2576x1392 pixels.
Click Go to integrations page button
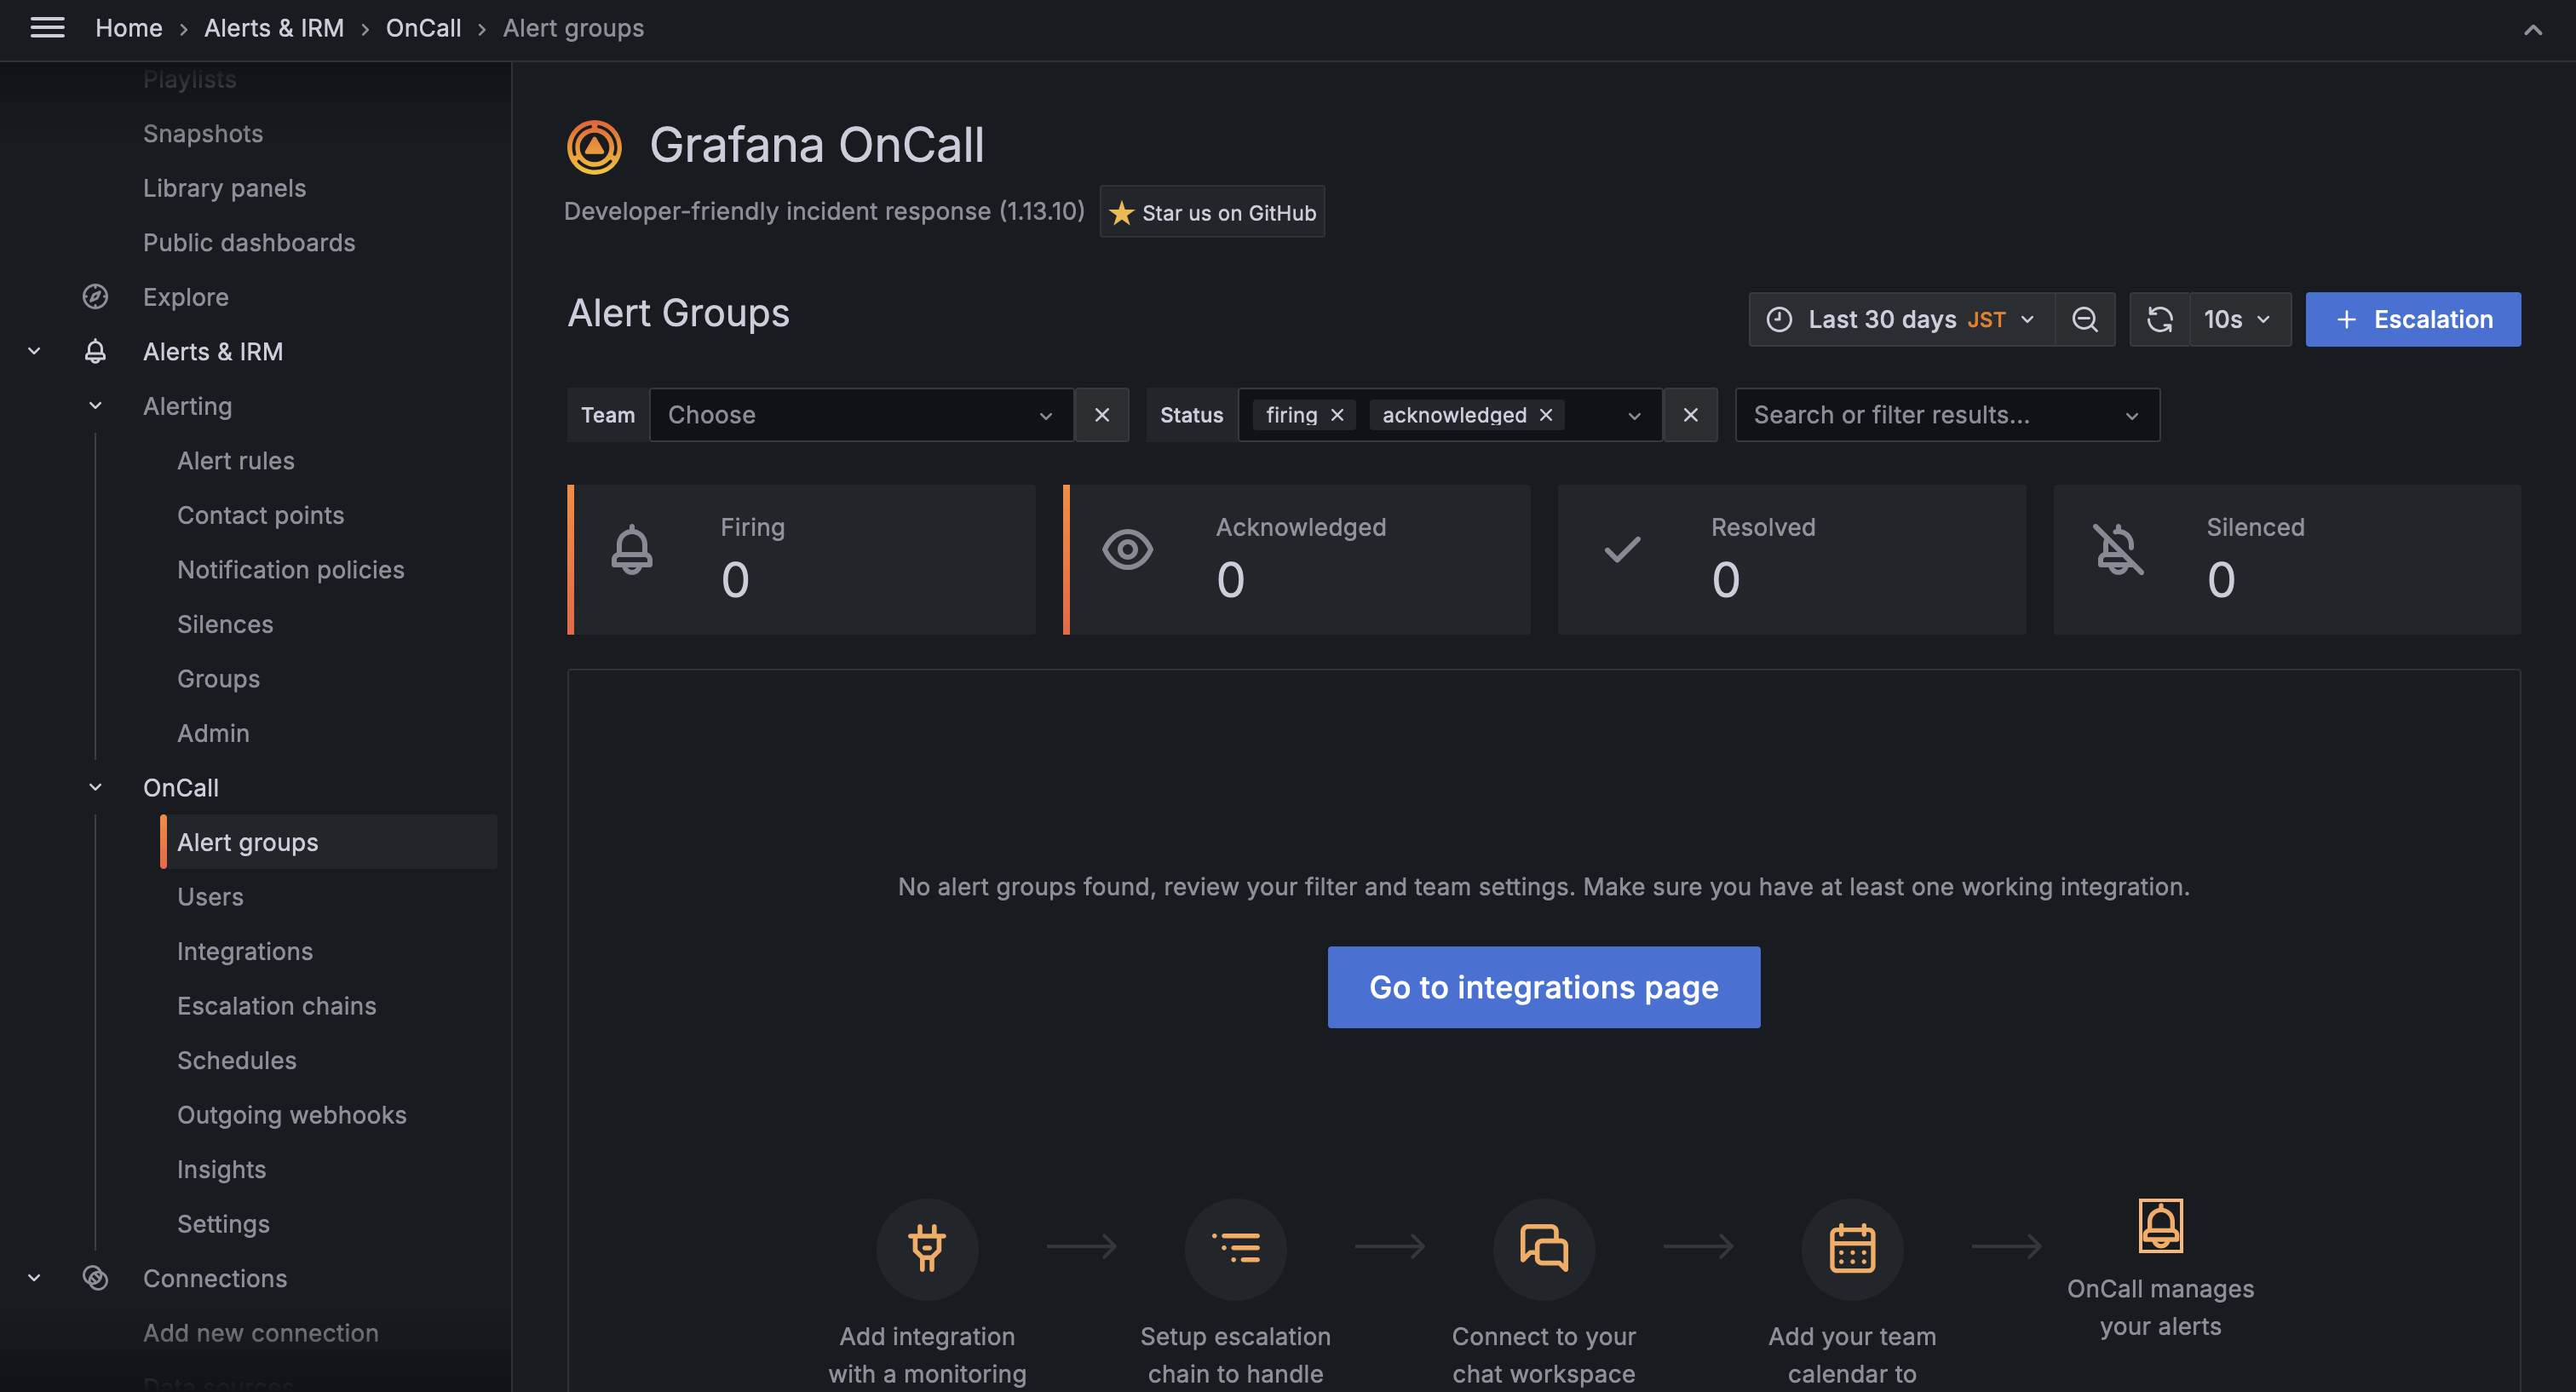pos(1543,987)
